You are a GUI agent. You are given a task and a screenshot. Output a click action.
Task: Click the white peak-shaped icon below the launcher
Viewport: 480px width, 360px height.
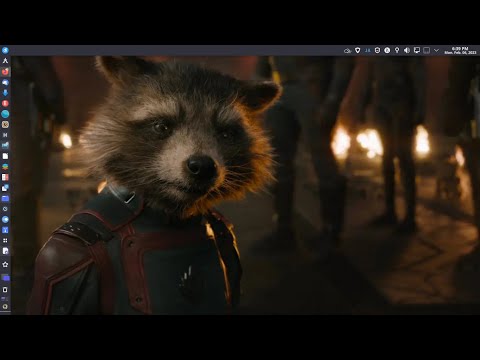5,61
